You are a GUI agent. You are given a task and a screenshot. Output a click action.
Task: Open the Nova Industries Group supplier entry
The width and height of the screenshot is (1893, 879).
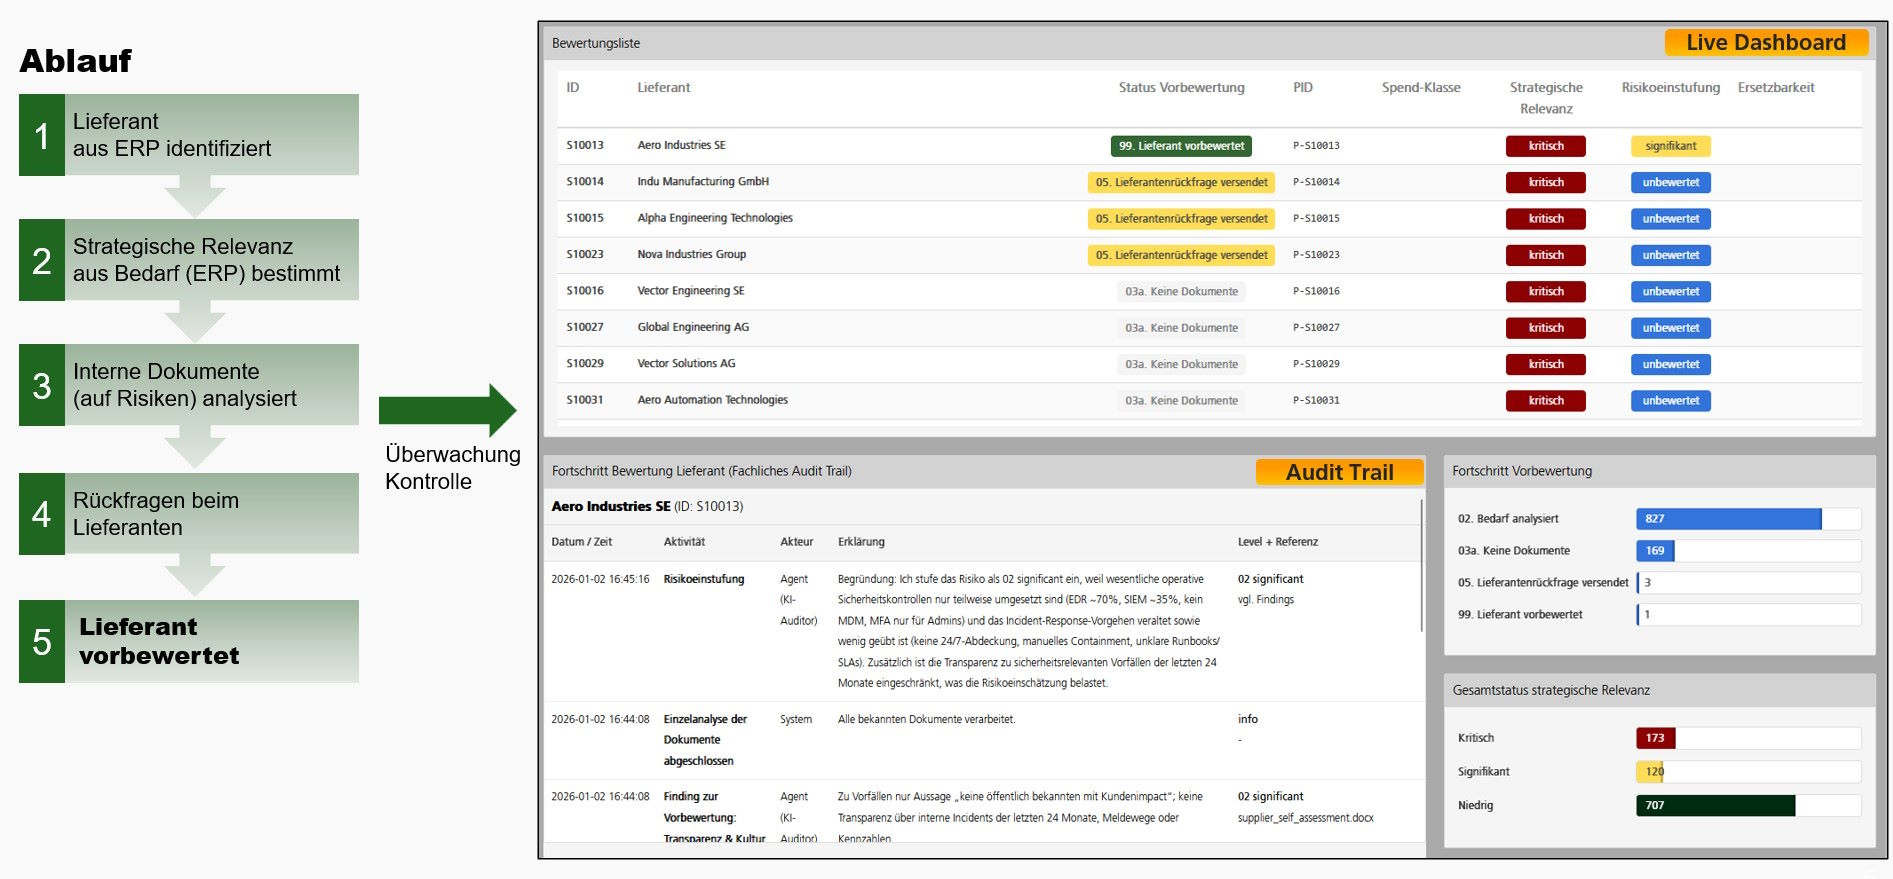691,254
